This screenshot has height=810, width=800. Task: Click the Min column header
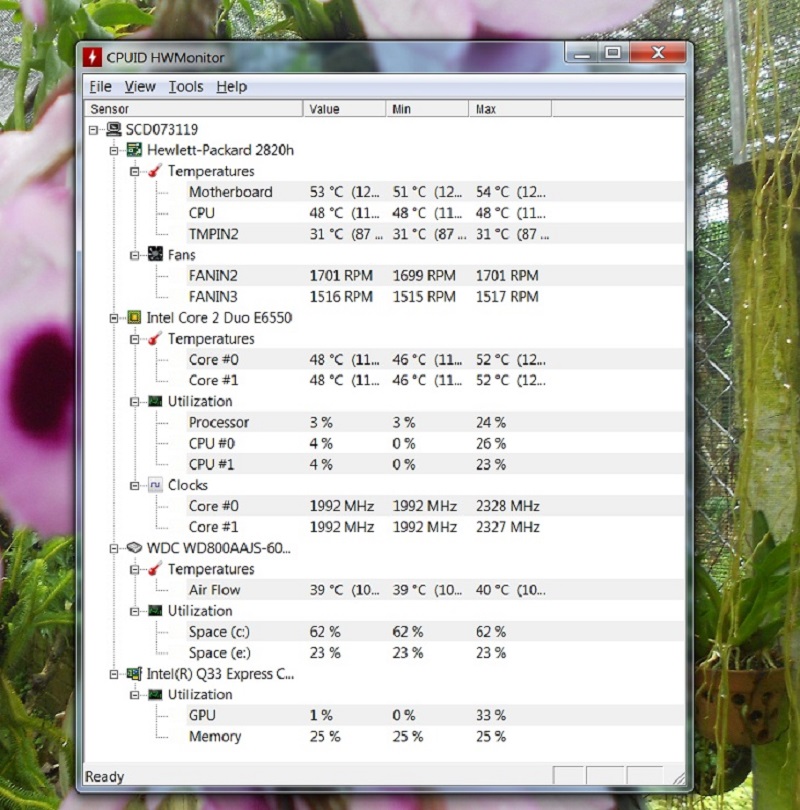428,109
